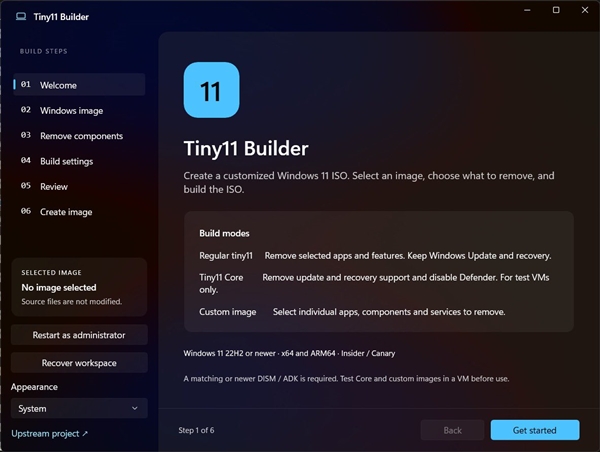The image size is (600, 452).
Task: Click the Selected Image info card
Action: [79, 287]
